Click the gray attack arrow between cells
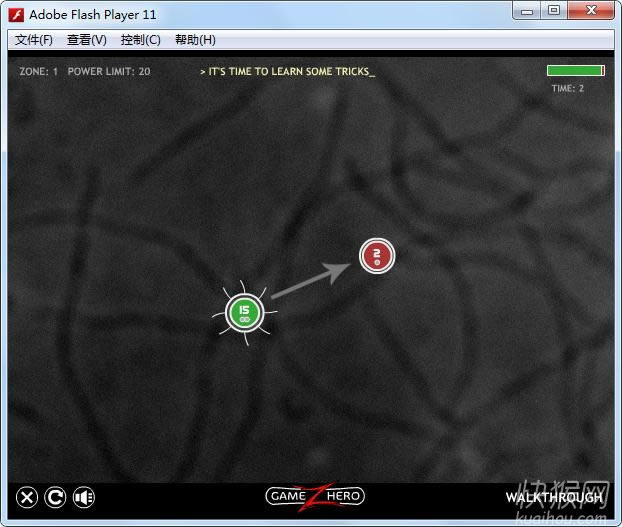Image resolution: width=622 pixels, height=527 pixels. 310,282
